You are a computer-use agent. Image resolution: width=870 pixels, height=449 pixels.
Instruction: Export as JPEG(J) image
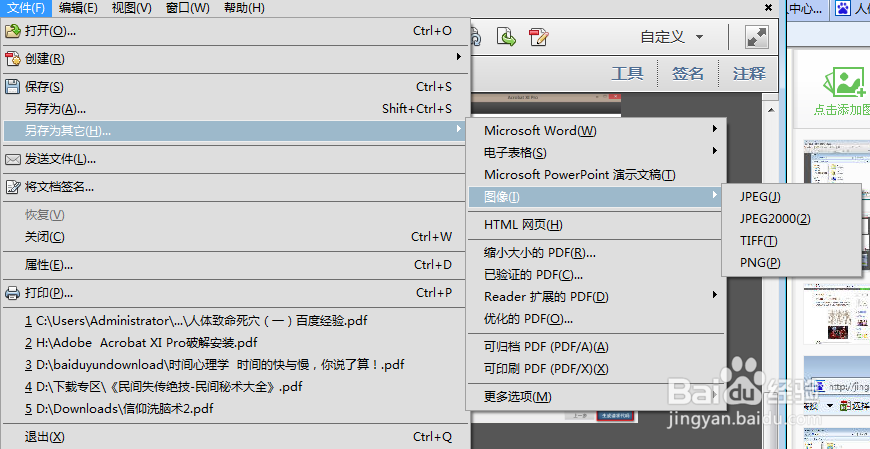click(792, 197)
